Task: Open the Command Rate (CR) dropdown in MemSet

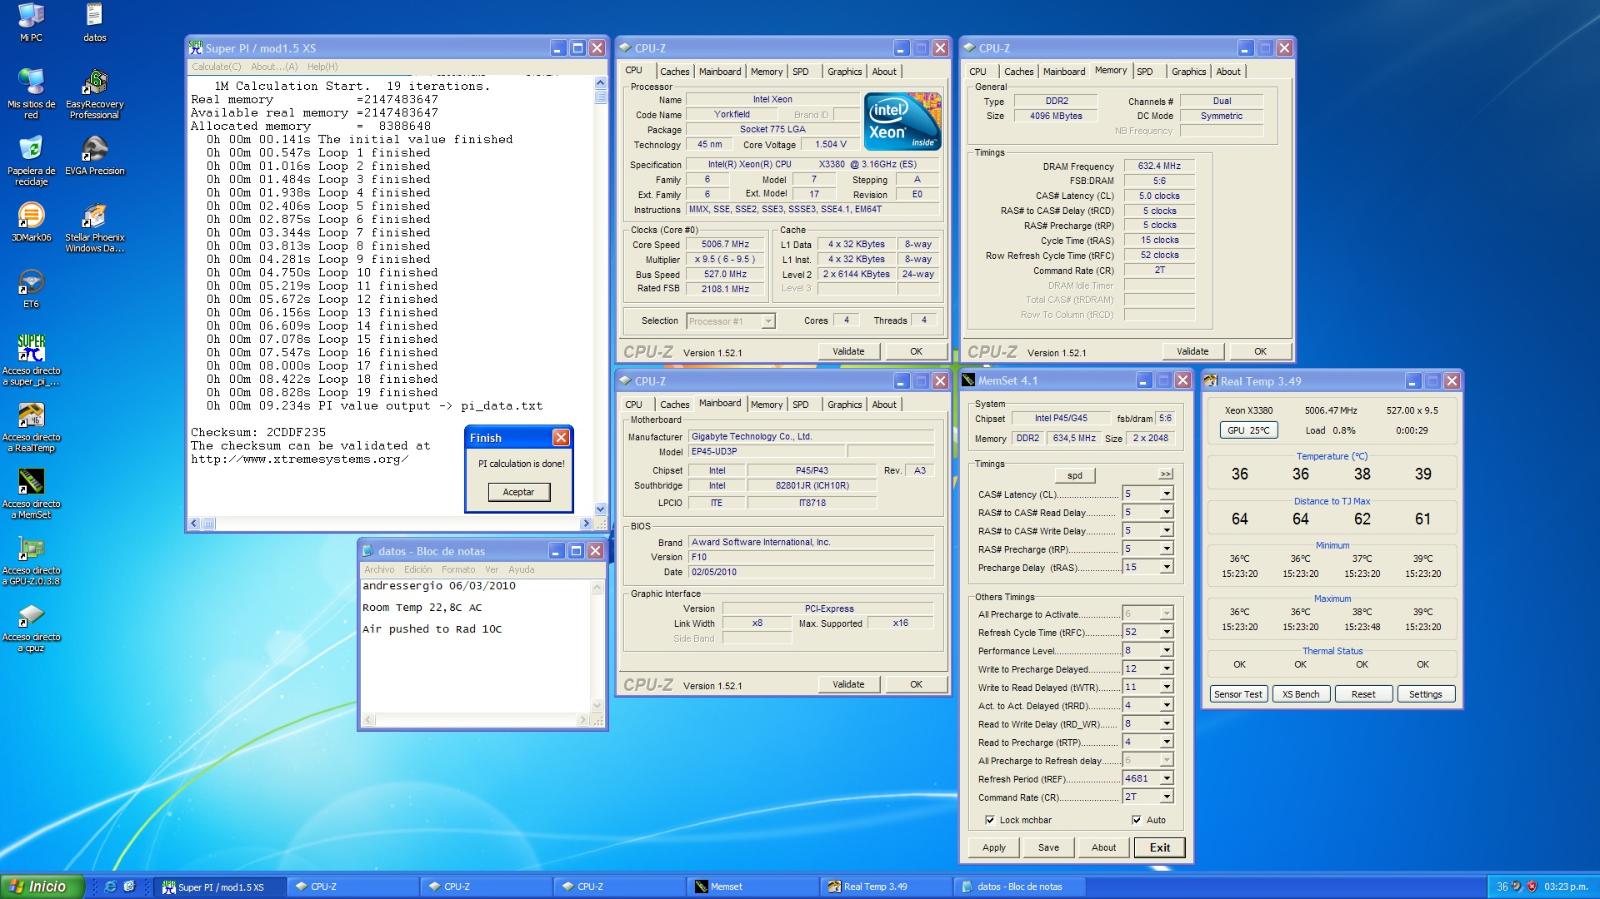Action: (x=1166, y=797)
